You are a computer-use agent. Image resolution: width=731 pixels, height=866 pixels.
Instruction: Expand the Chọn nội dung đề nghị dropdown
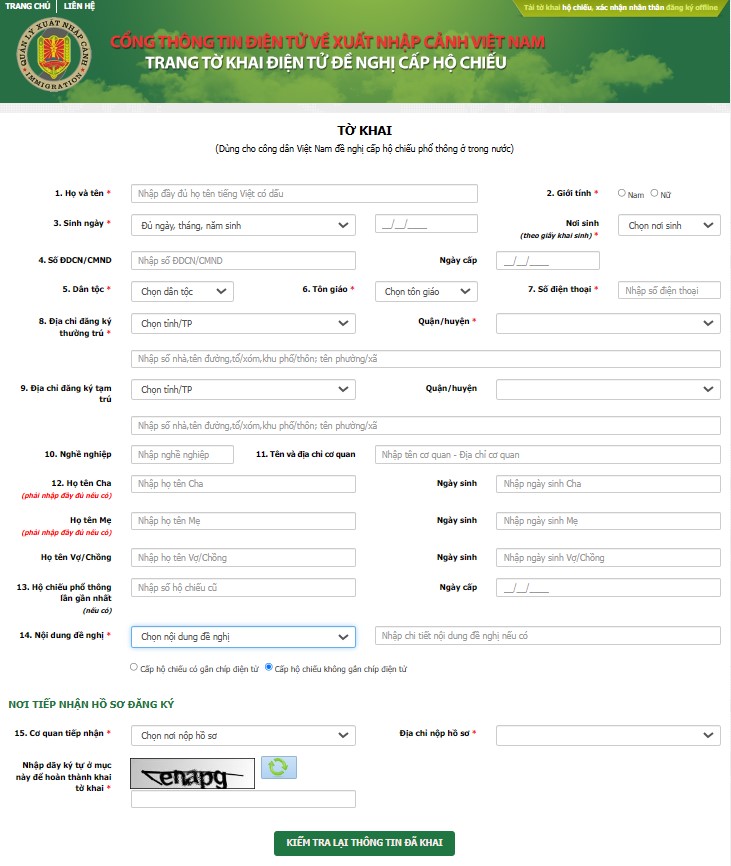point(243,637)
